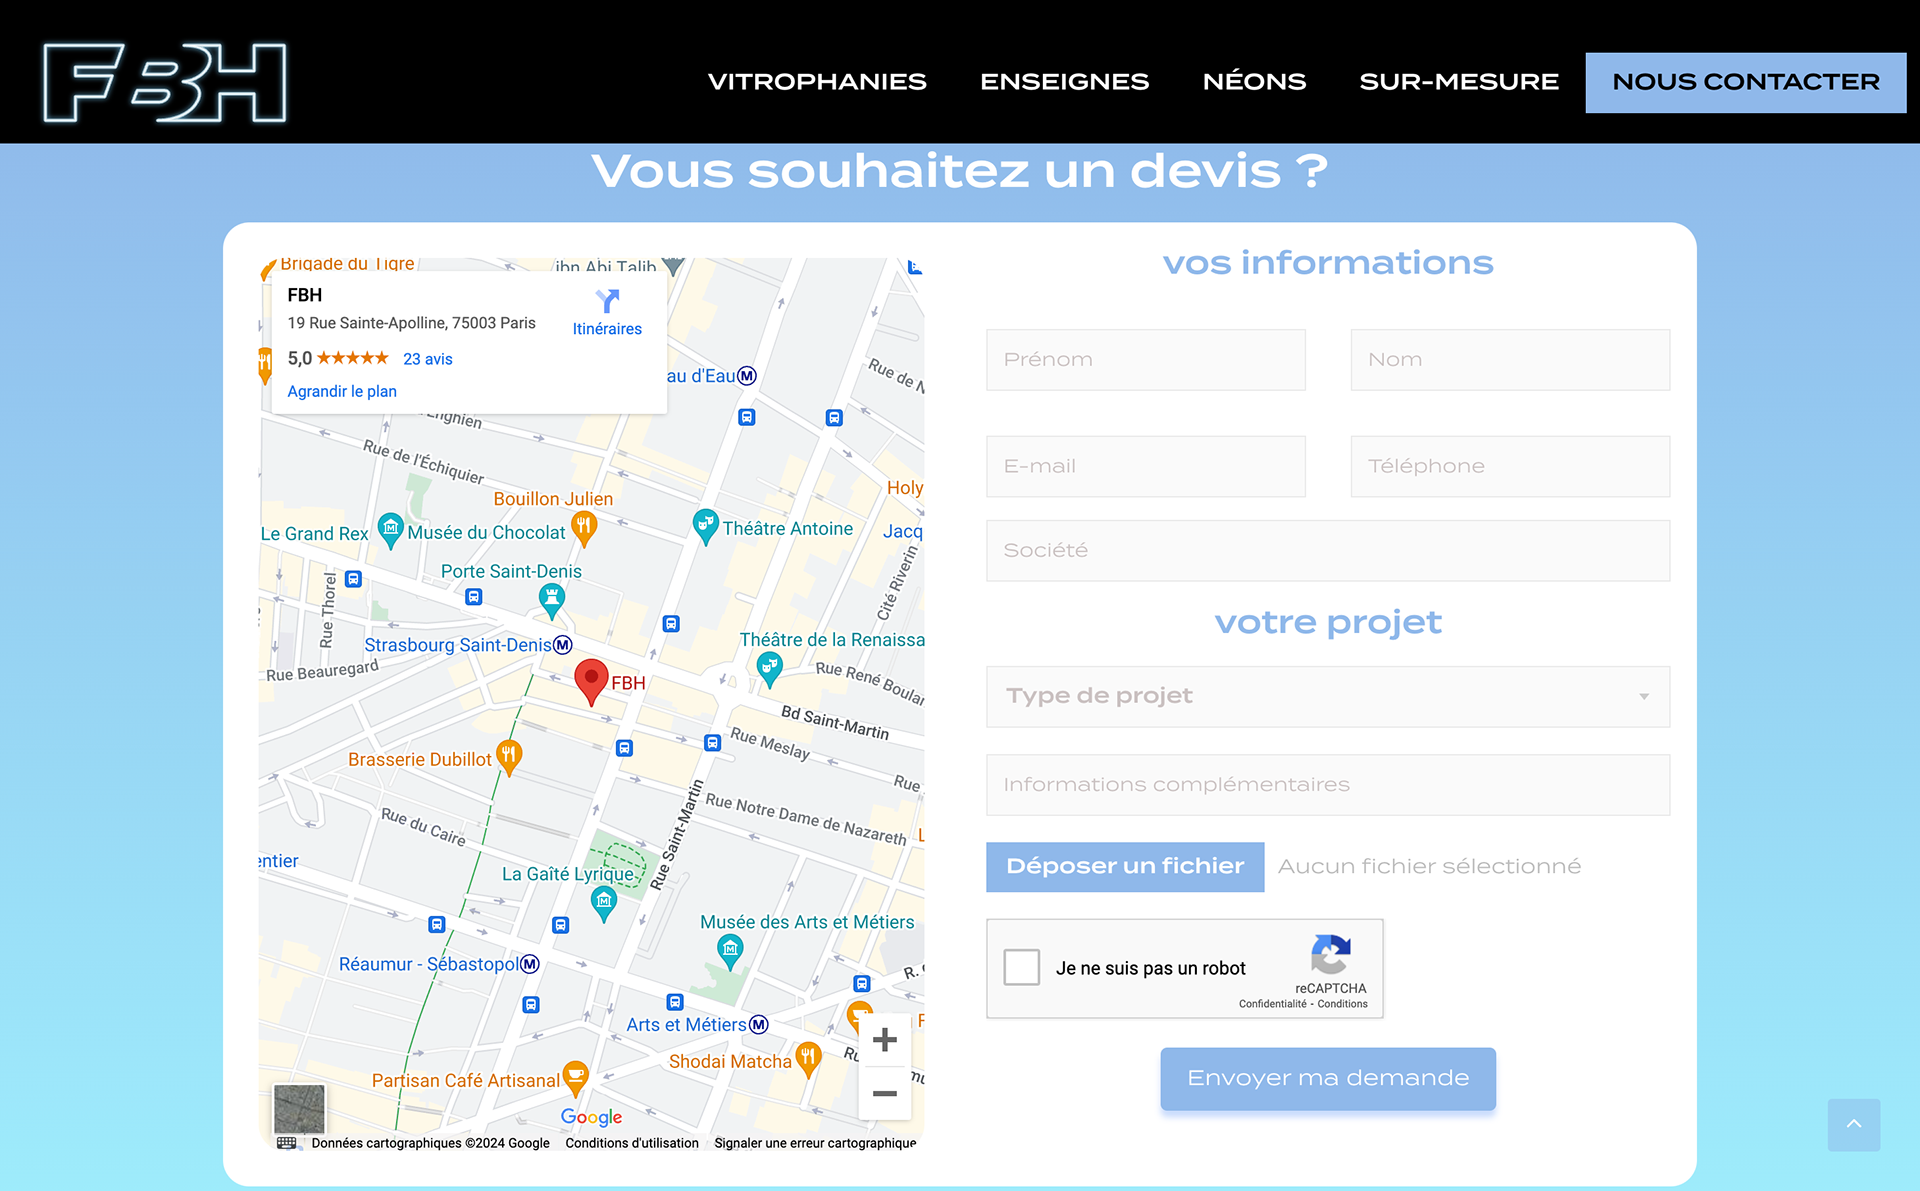This screenshot has height=1191, width=1920.
Task: Click the Brasserie Dubillot restaurant marker
Action: click(509, 757)
